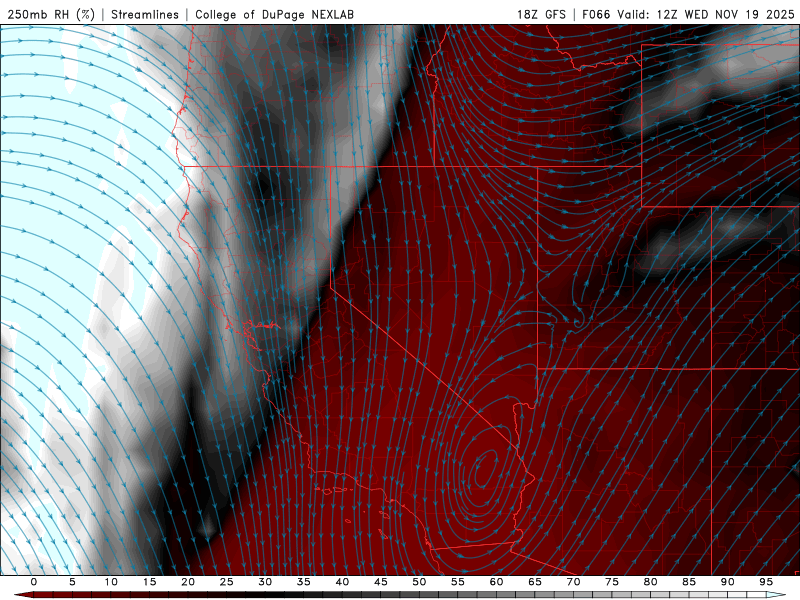
Task: Click the "College of DuPage NEXLAB" header text
Action: [x=274, y=14]
